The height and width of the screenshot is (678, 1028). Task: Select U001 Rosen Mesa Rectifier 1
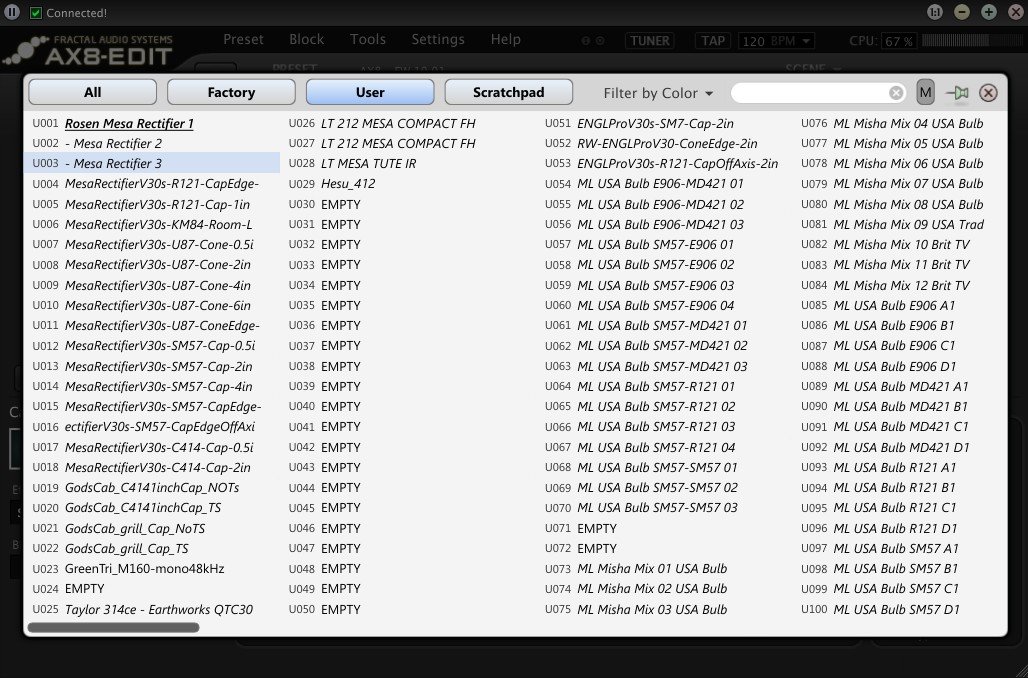(x=152, y=123)
